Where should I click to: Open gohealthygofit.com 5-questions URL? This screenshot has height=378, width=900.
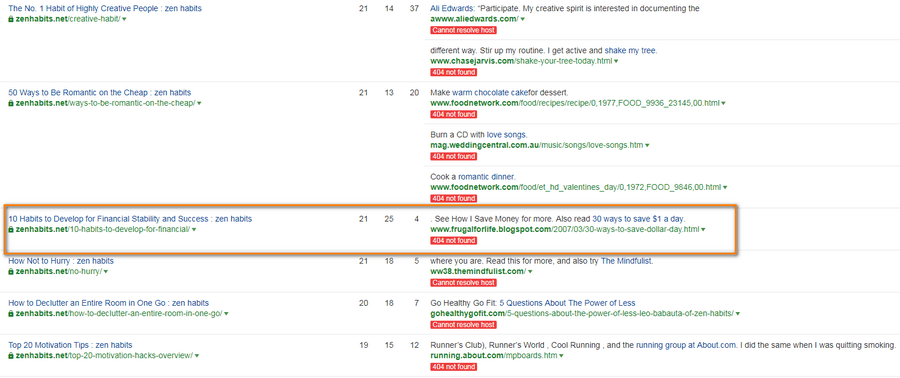tap(582, 314)
